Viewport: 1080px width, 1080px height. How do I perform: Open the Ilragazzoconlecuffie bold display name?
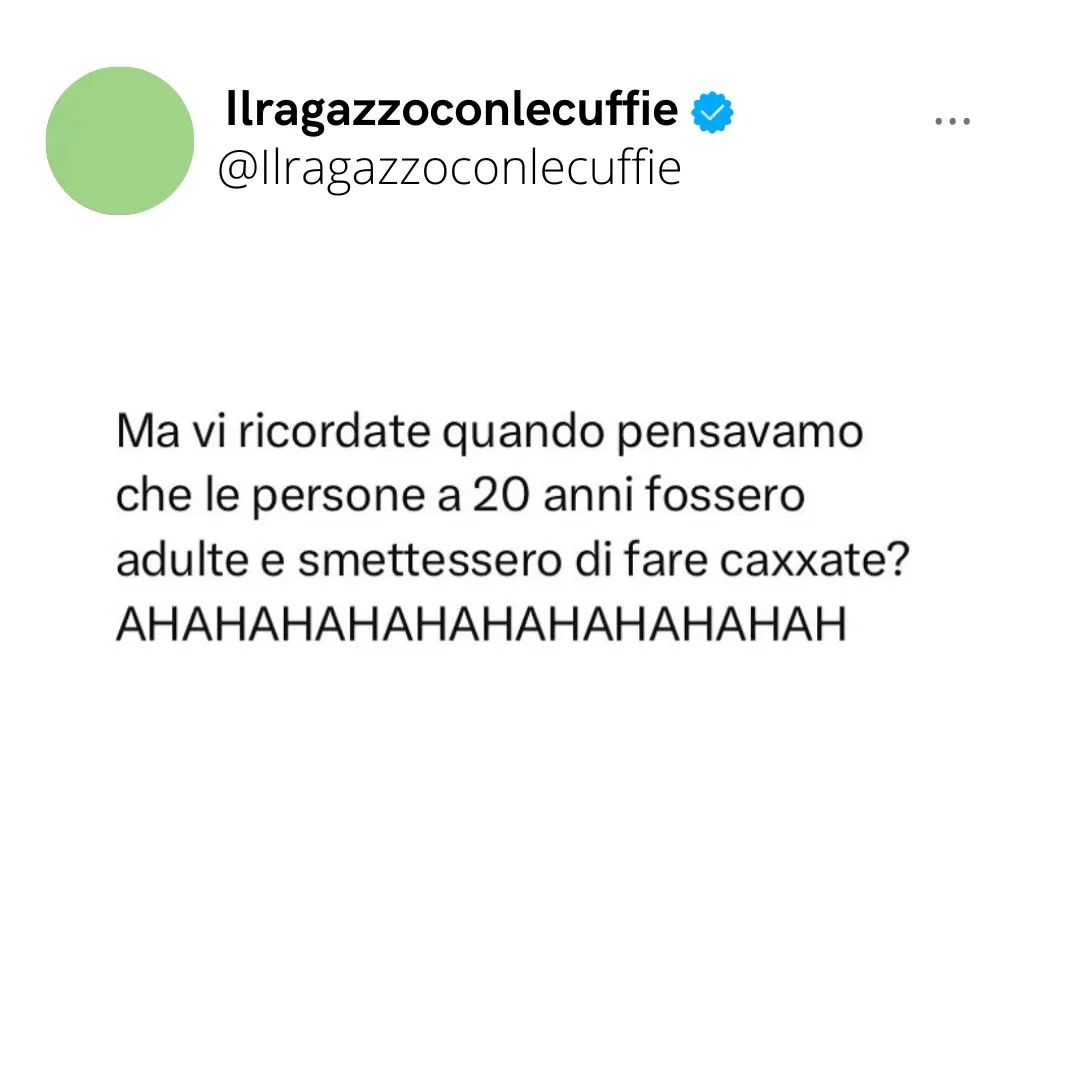click(x=452, y=110)
